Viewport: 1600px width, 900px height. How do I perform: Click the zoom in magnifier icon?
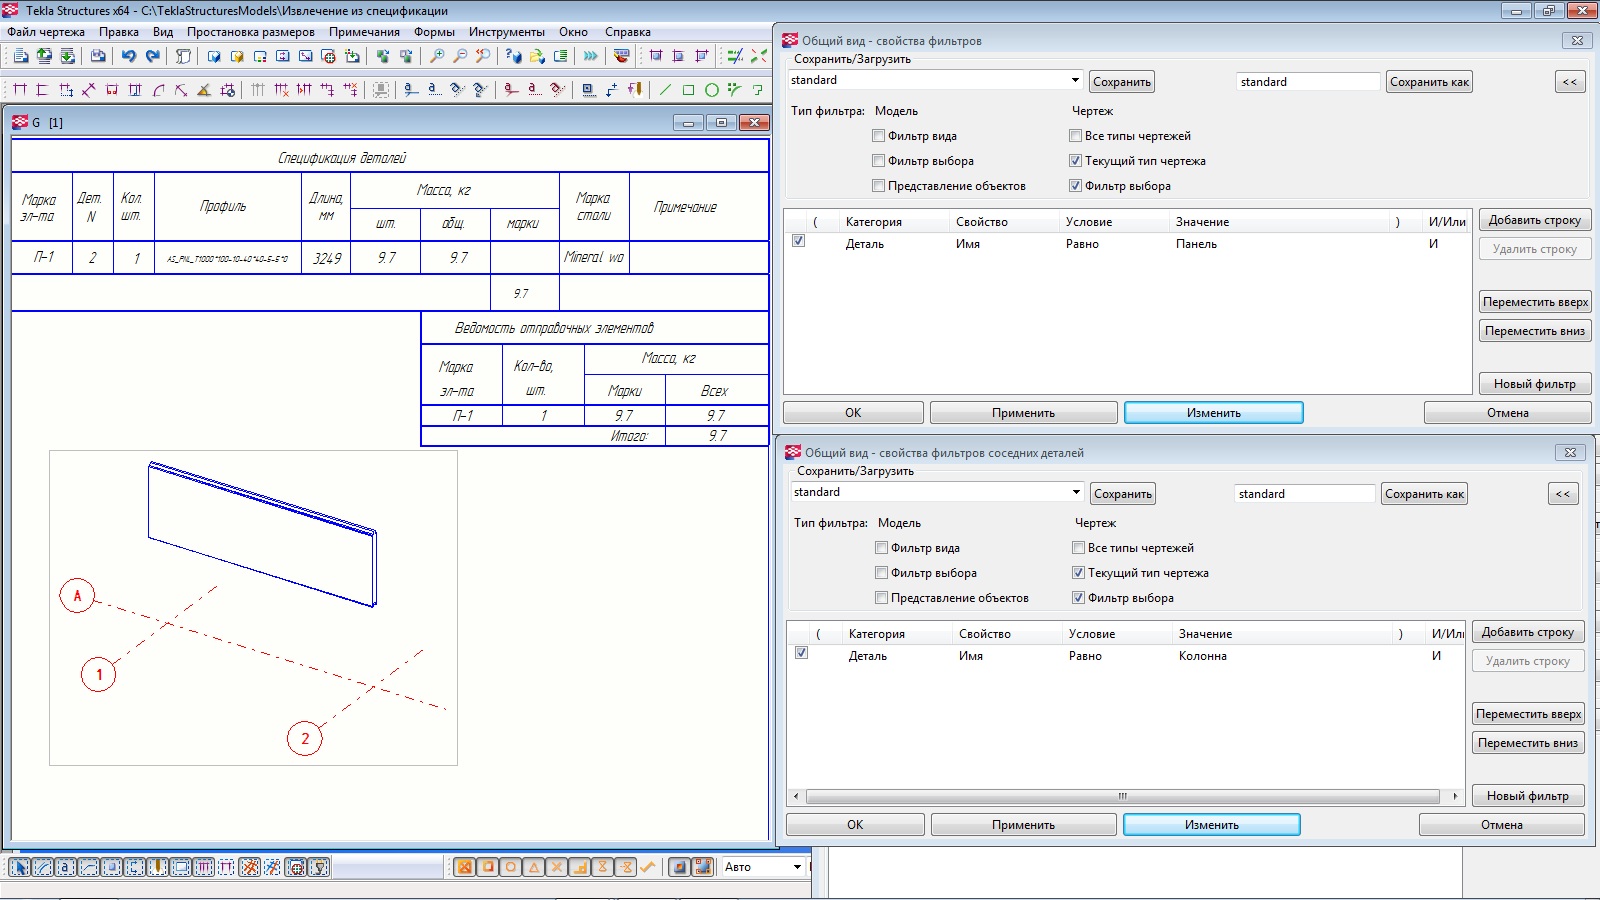(437, 56)
